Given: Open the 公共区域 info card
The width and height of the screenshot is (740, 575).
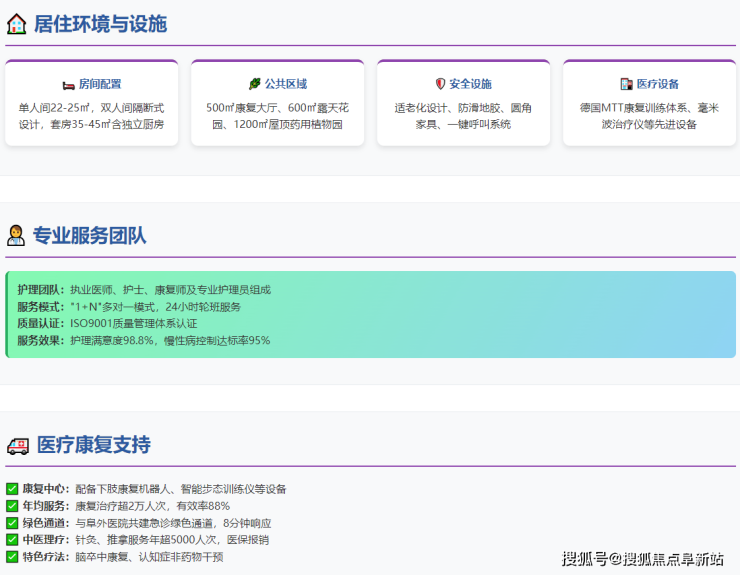Looking at the screenshot, I should [277, 104].
